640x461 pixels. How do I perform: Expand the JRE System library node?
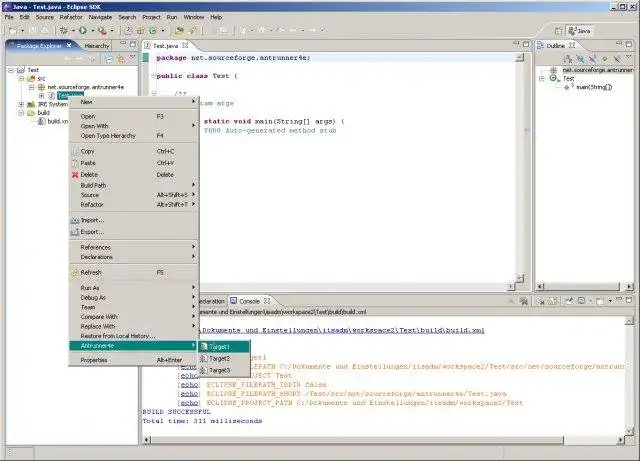click(21, 104)
